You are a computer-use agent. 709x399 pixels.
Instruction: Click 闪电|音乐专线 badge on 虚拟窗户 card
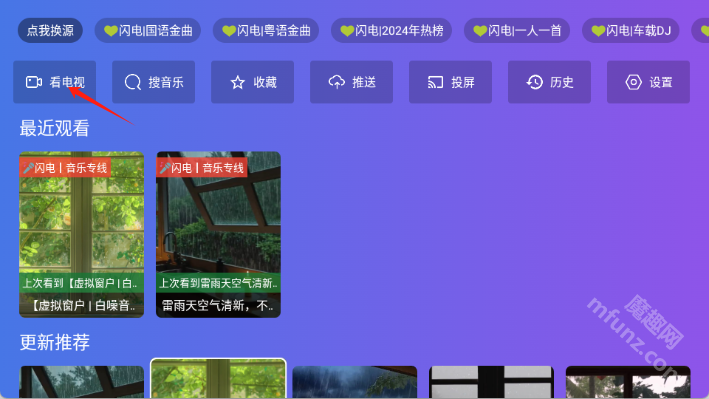(65, 168)
